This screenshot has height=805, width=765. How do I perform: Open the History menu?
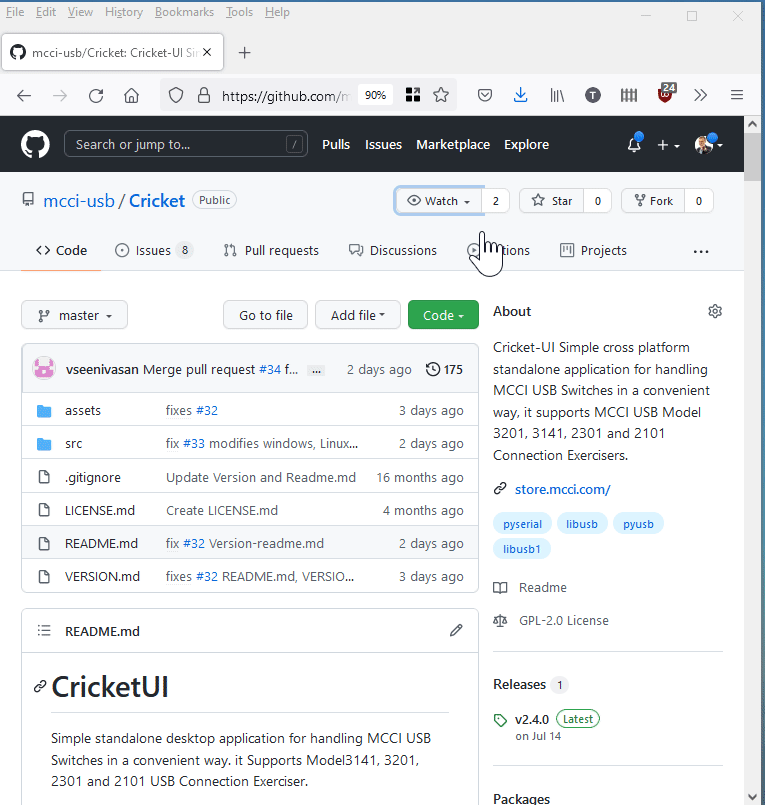pos(124,12)
